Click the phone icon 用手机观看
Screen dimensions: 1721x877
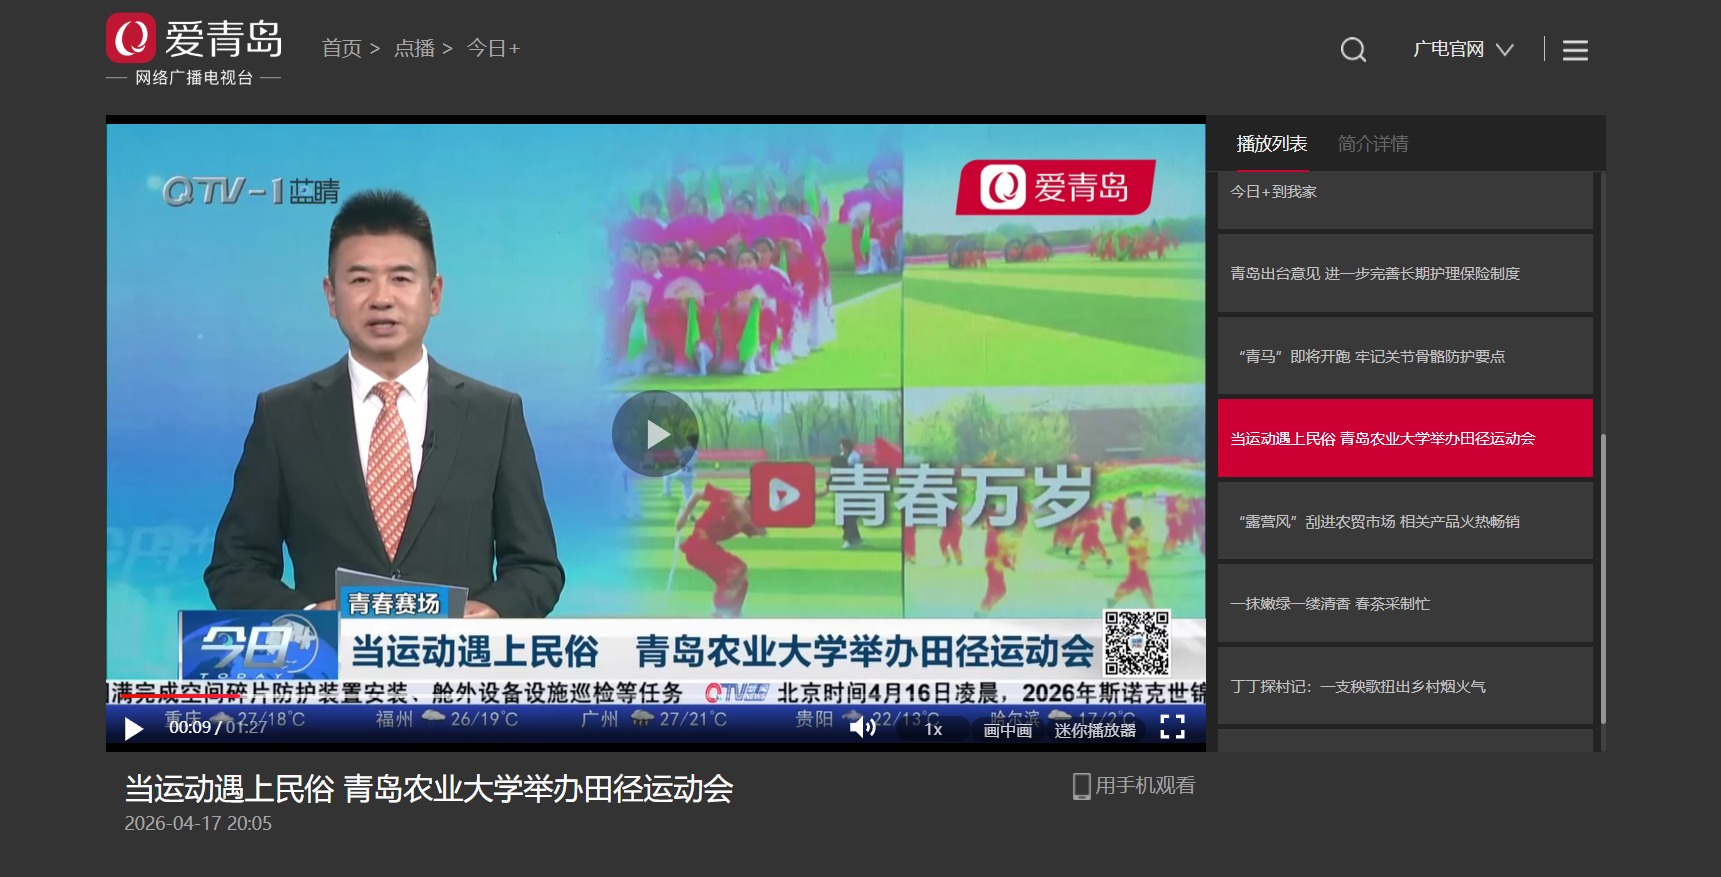tap(1081, 786)
